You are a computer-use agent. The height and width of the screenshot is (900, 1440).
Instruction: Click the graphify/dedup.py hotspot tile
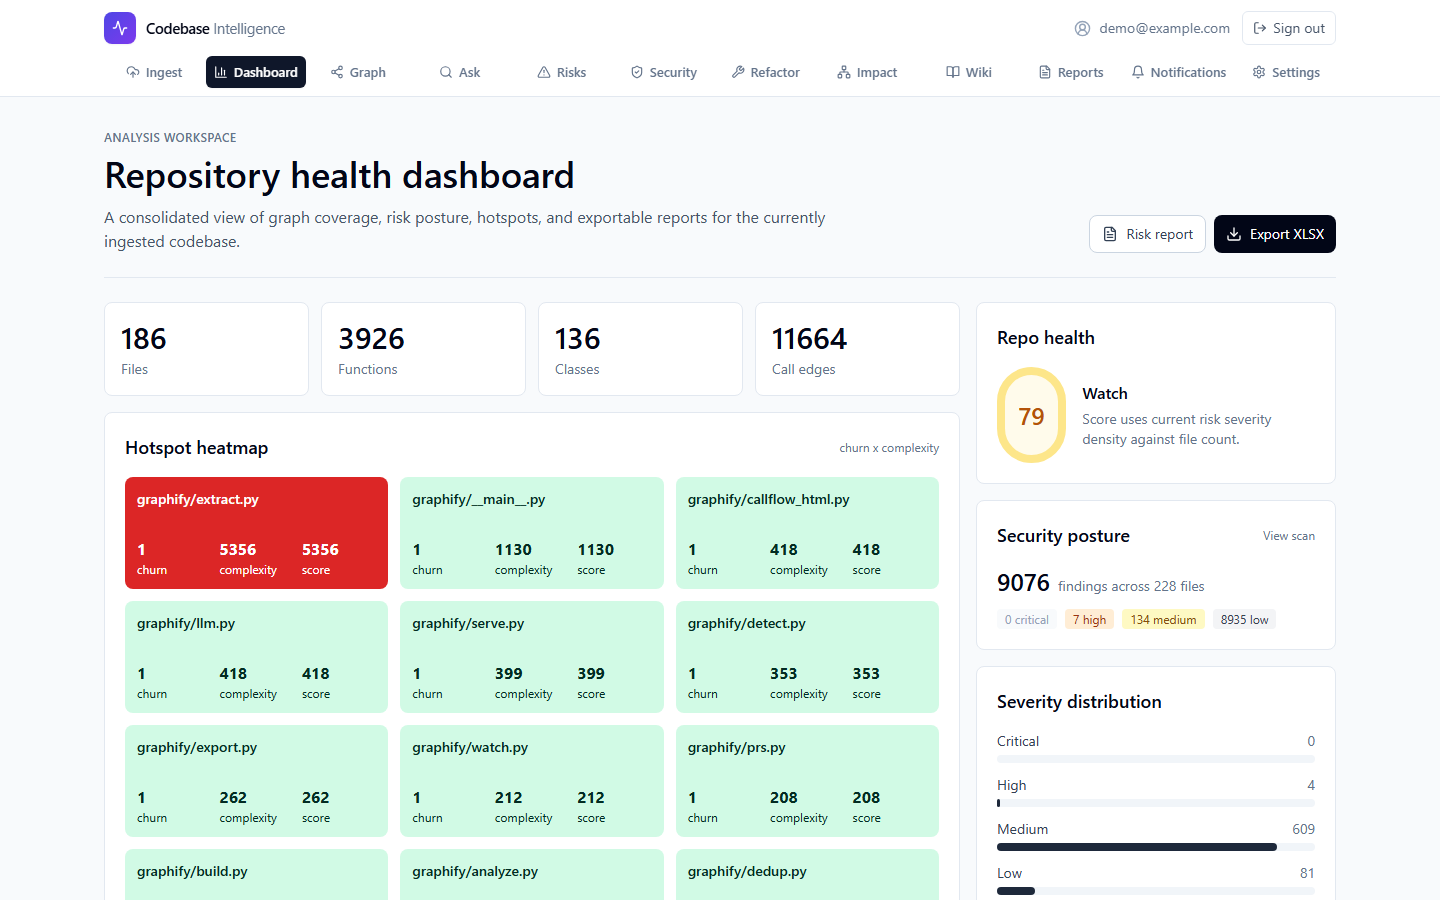pos(807,875)
